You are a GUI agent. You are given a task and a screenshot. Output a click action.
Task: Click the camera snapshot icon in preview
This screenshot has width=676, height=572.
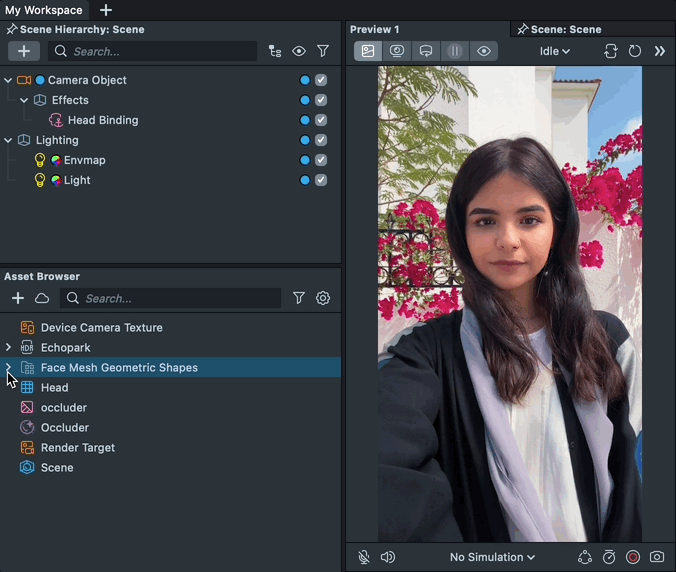[x=657, y=557]
